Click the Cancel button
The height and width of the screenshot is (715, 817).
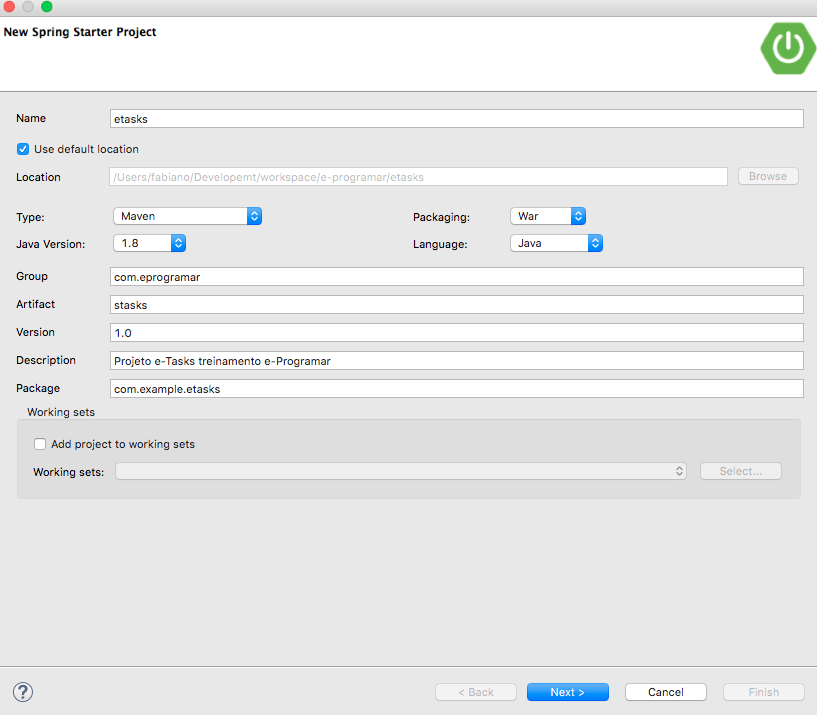tap(666, 692)
